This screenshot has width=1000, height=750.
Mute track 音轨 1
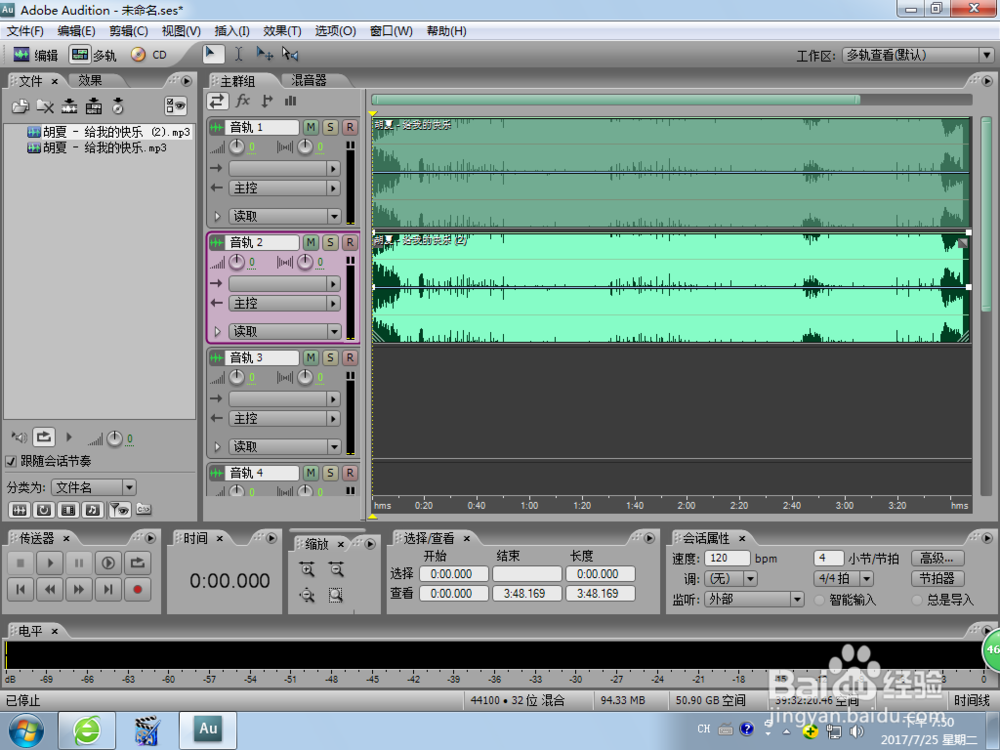point(311,127)
